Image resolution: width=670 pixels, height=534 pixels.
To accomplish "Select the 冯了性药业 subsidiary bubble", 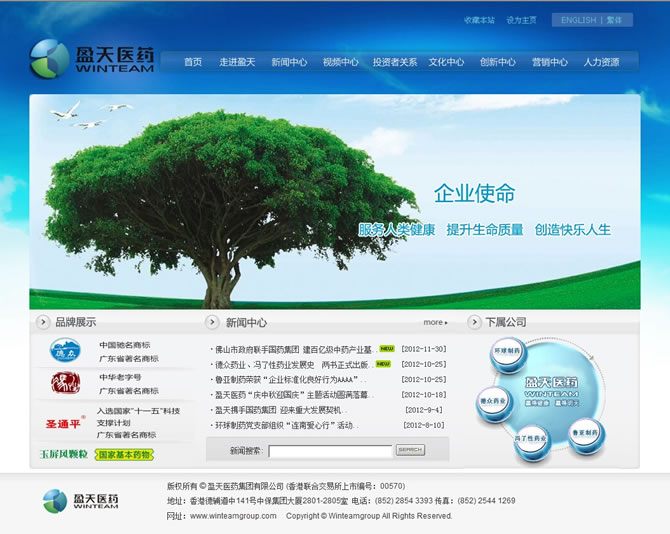I will [x=531, y=440].
